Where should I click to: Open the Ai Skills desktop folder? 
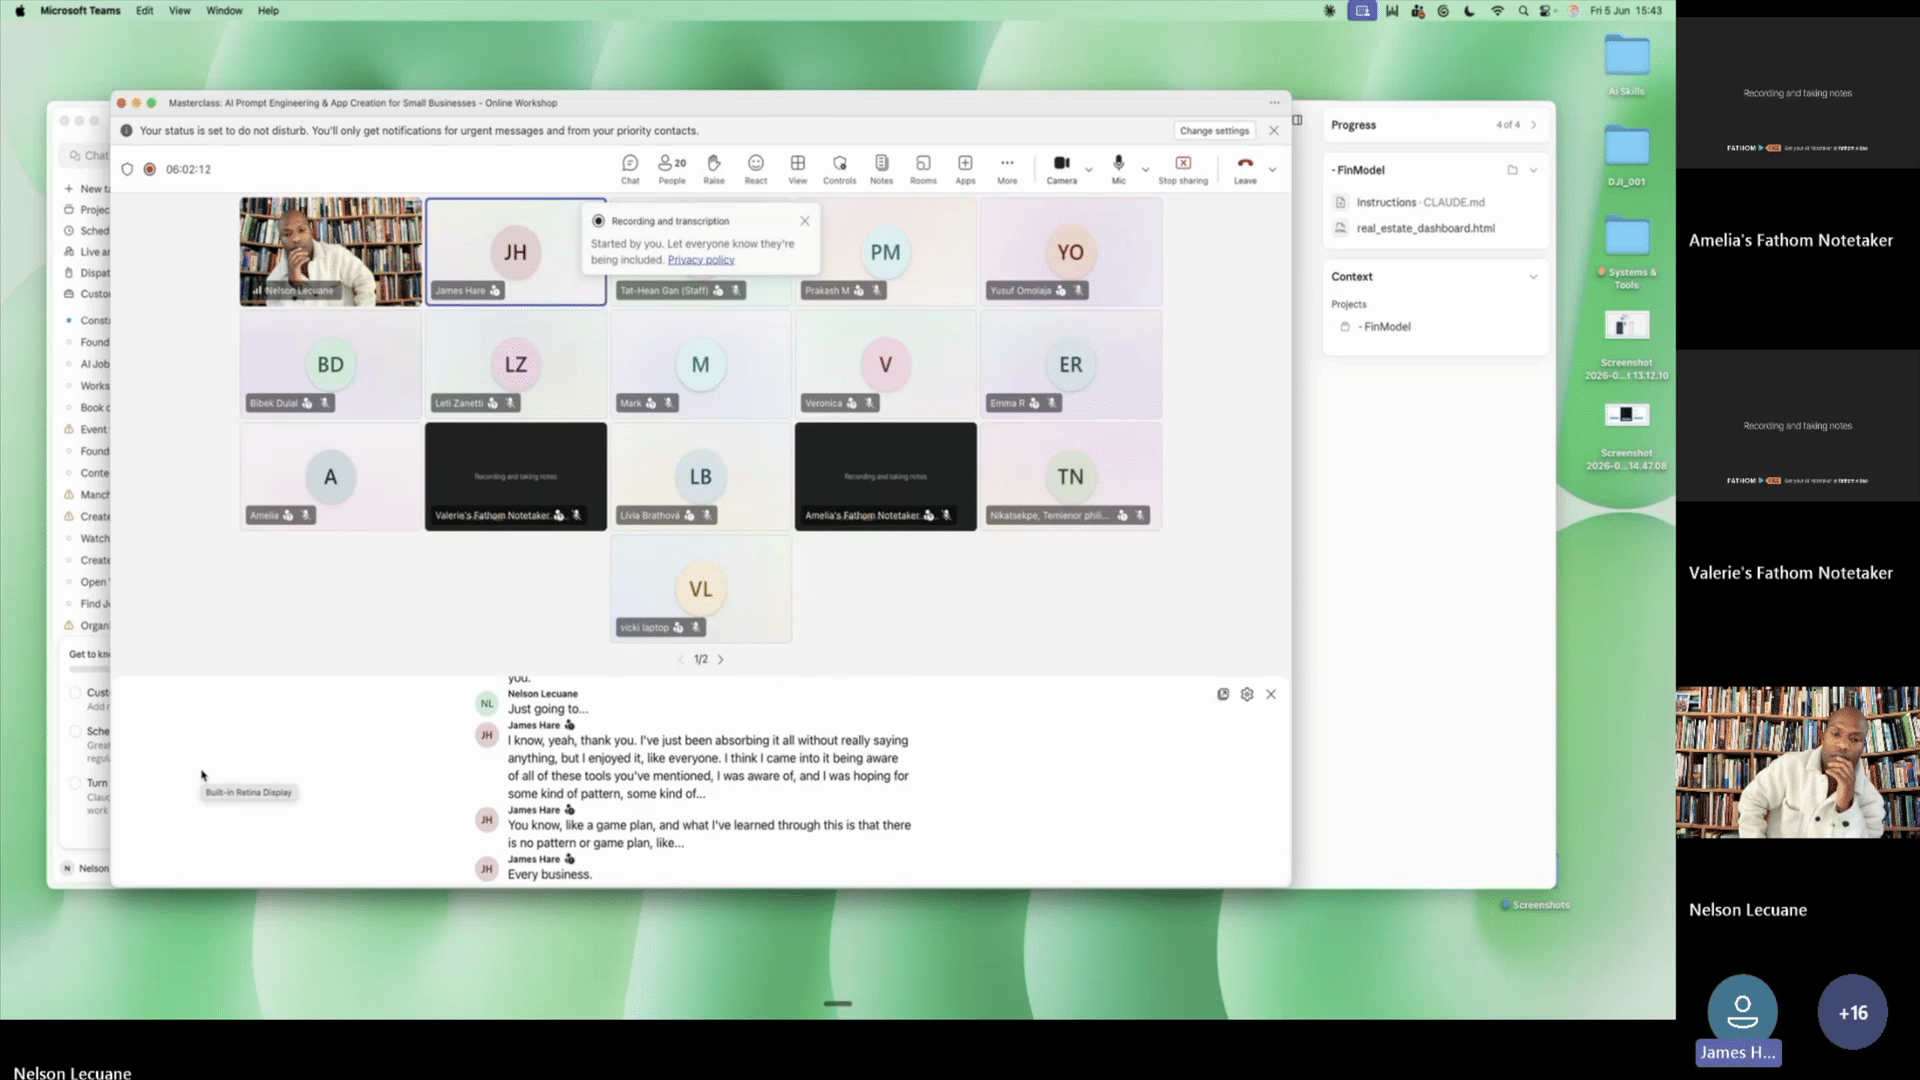tap(1627, 65)
